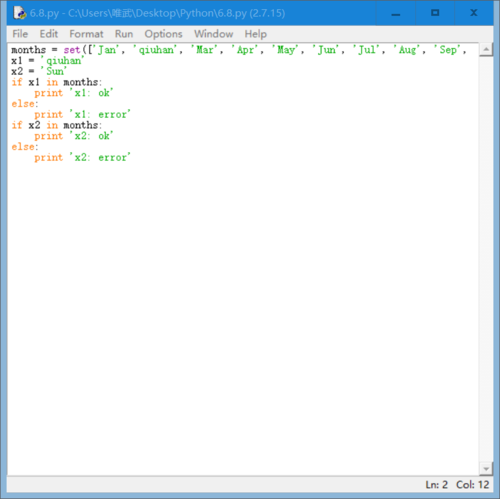This screenshot has height=499, width=500.
Task: Place cursor on the months set line
Action: (x=239, y=50)
